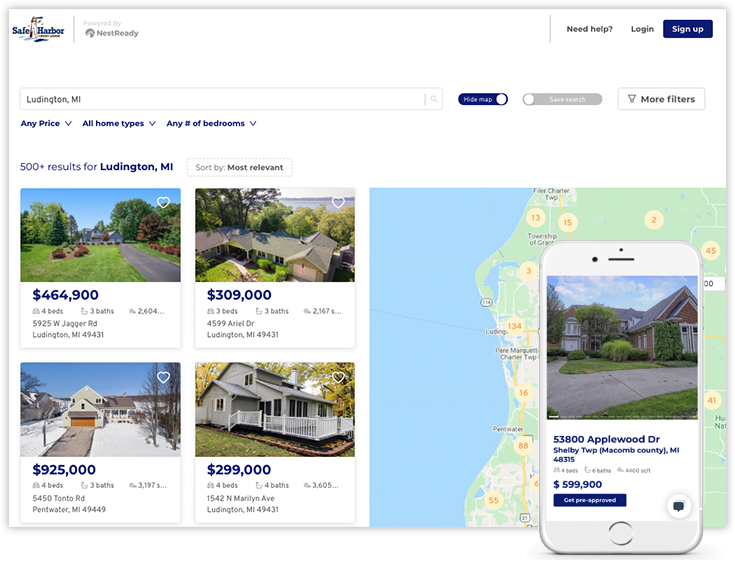Open the Sort by Most relevant dropdown

tap(240, 167)
